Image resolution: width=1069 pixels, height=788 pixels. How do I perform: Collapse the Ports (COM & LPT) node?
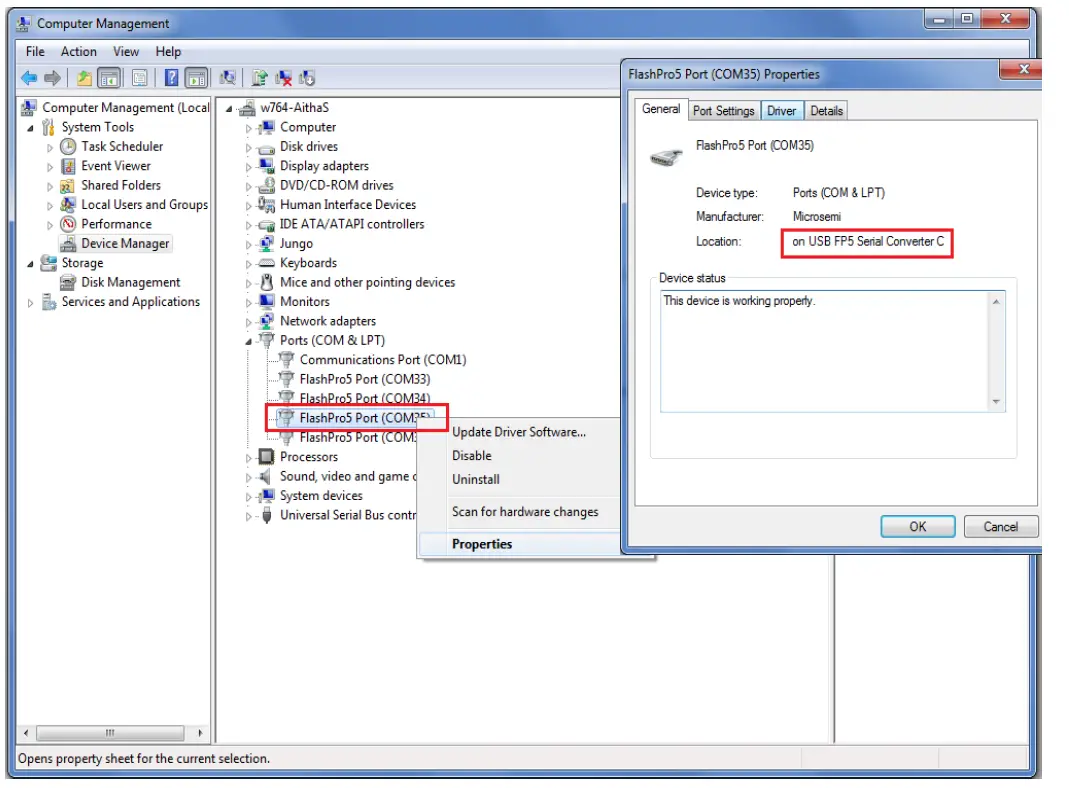pos(248,340)
